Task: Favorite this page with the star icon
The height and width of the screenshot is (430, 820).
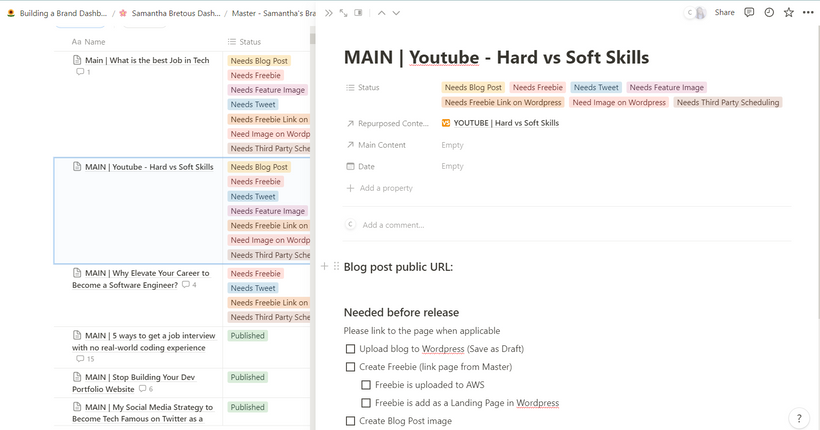Action: coord(789,13)
